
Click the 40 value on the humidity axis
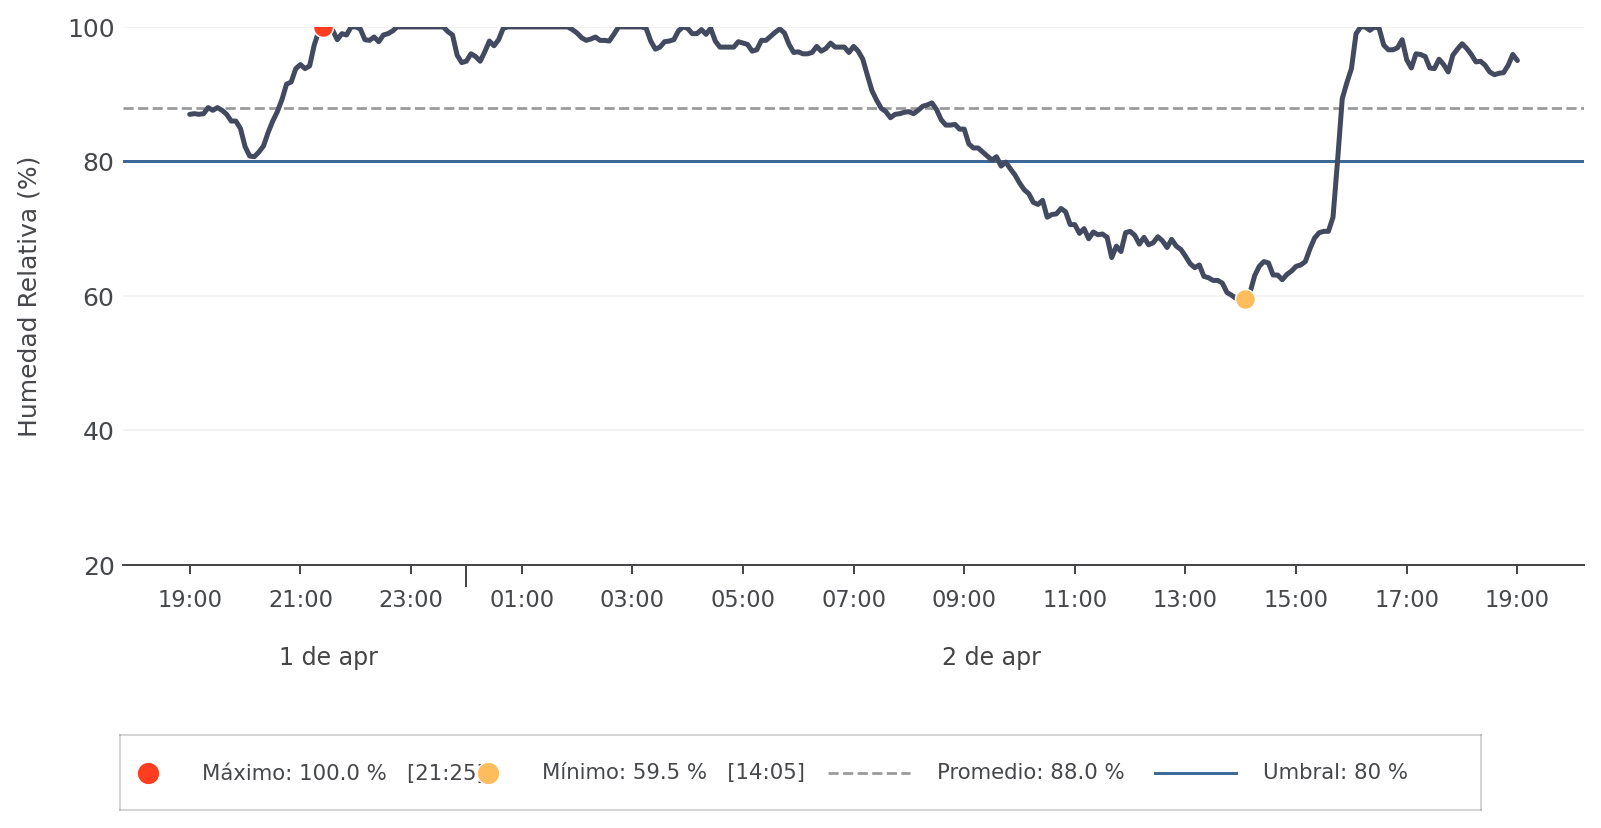point(97,431)
